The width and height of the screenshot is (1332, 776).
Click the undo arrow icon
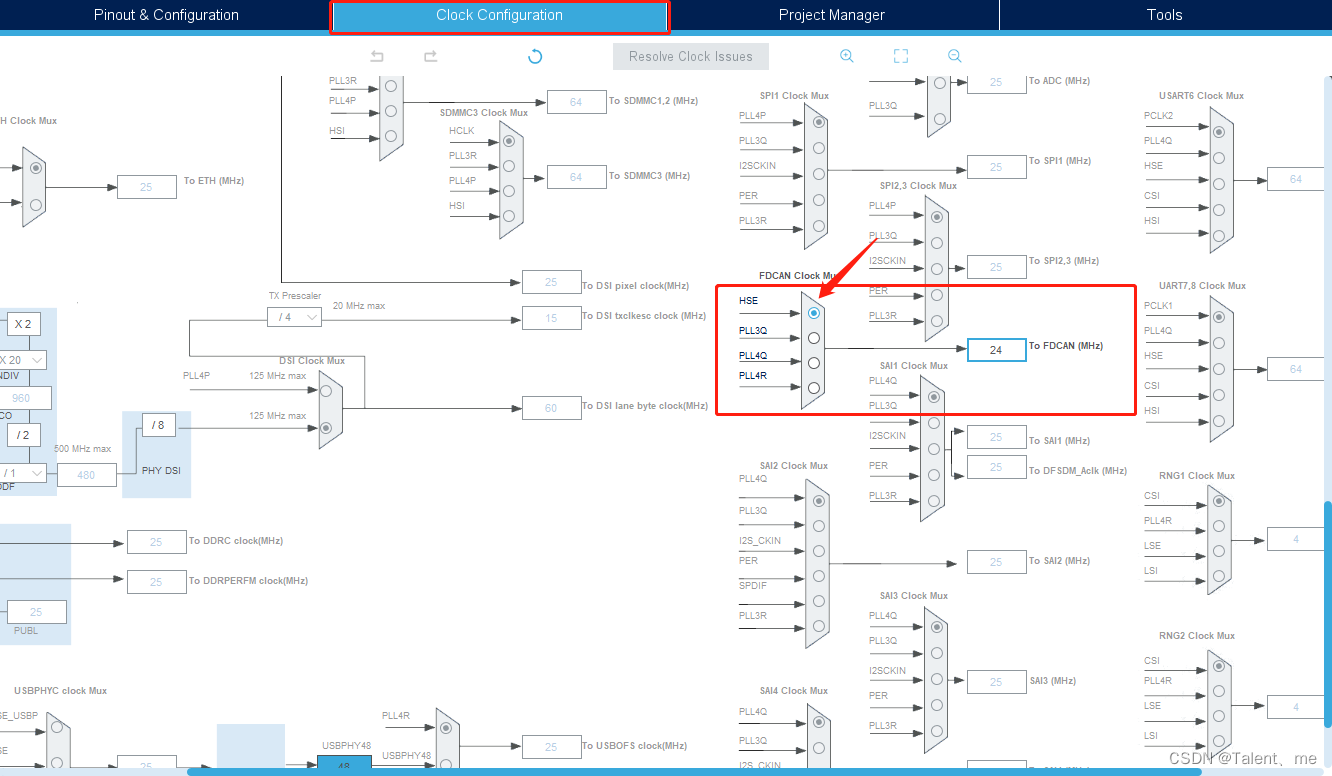(x=377, y=56)
